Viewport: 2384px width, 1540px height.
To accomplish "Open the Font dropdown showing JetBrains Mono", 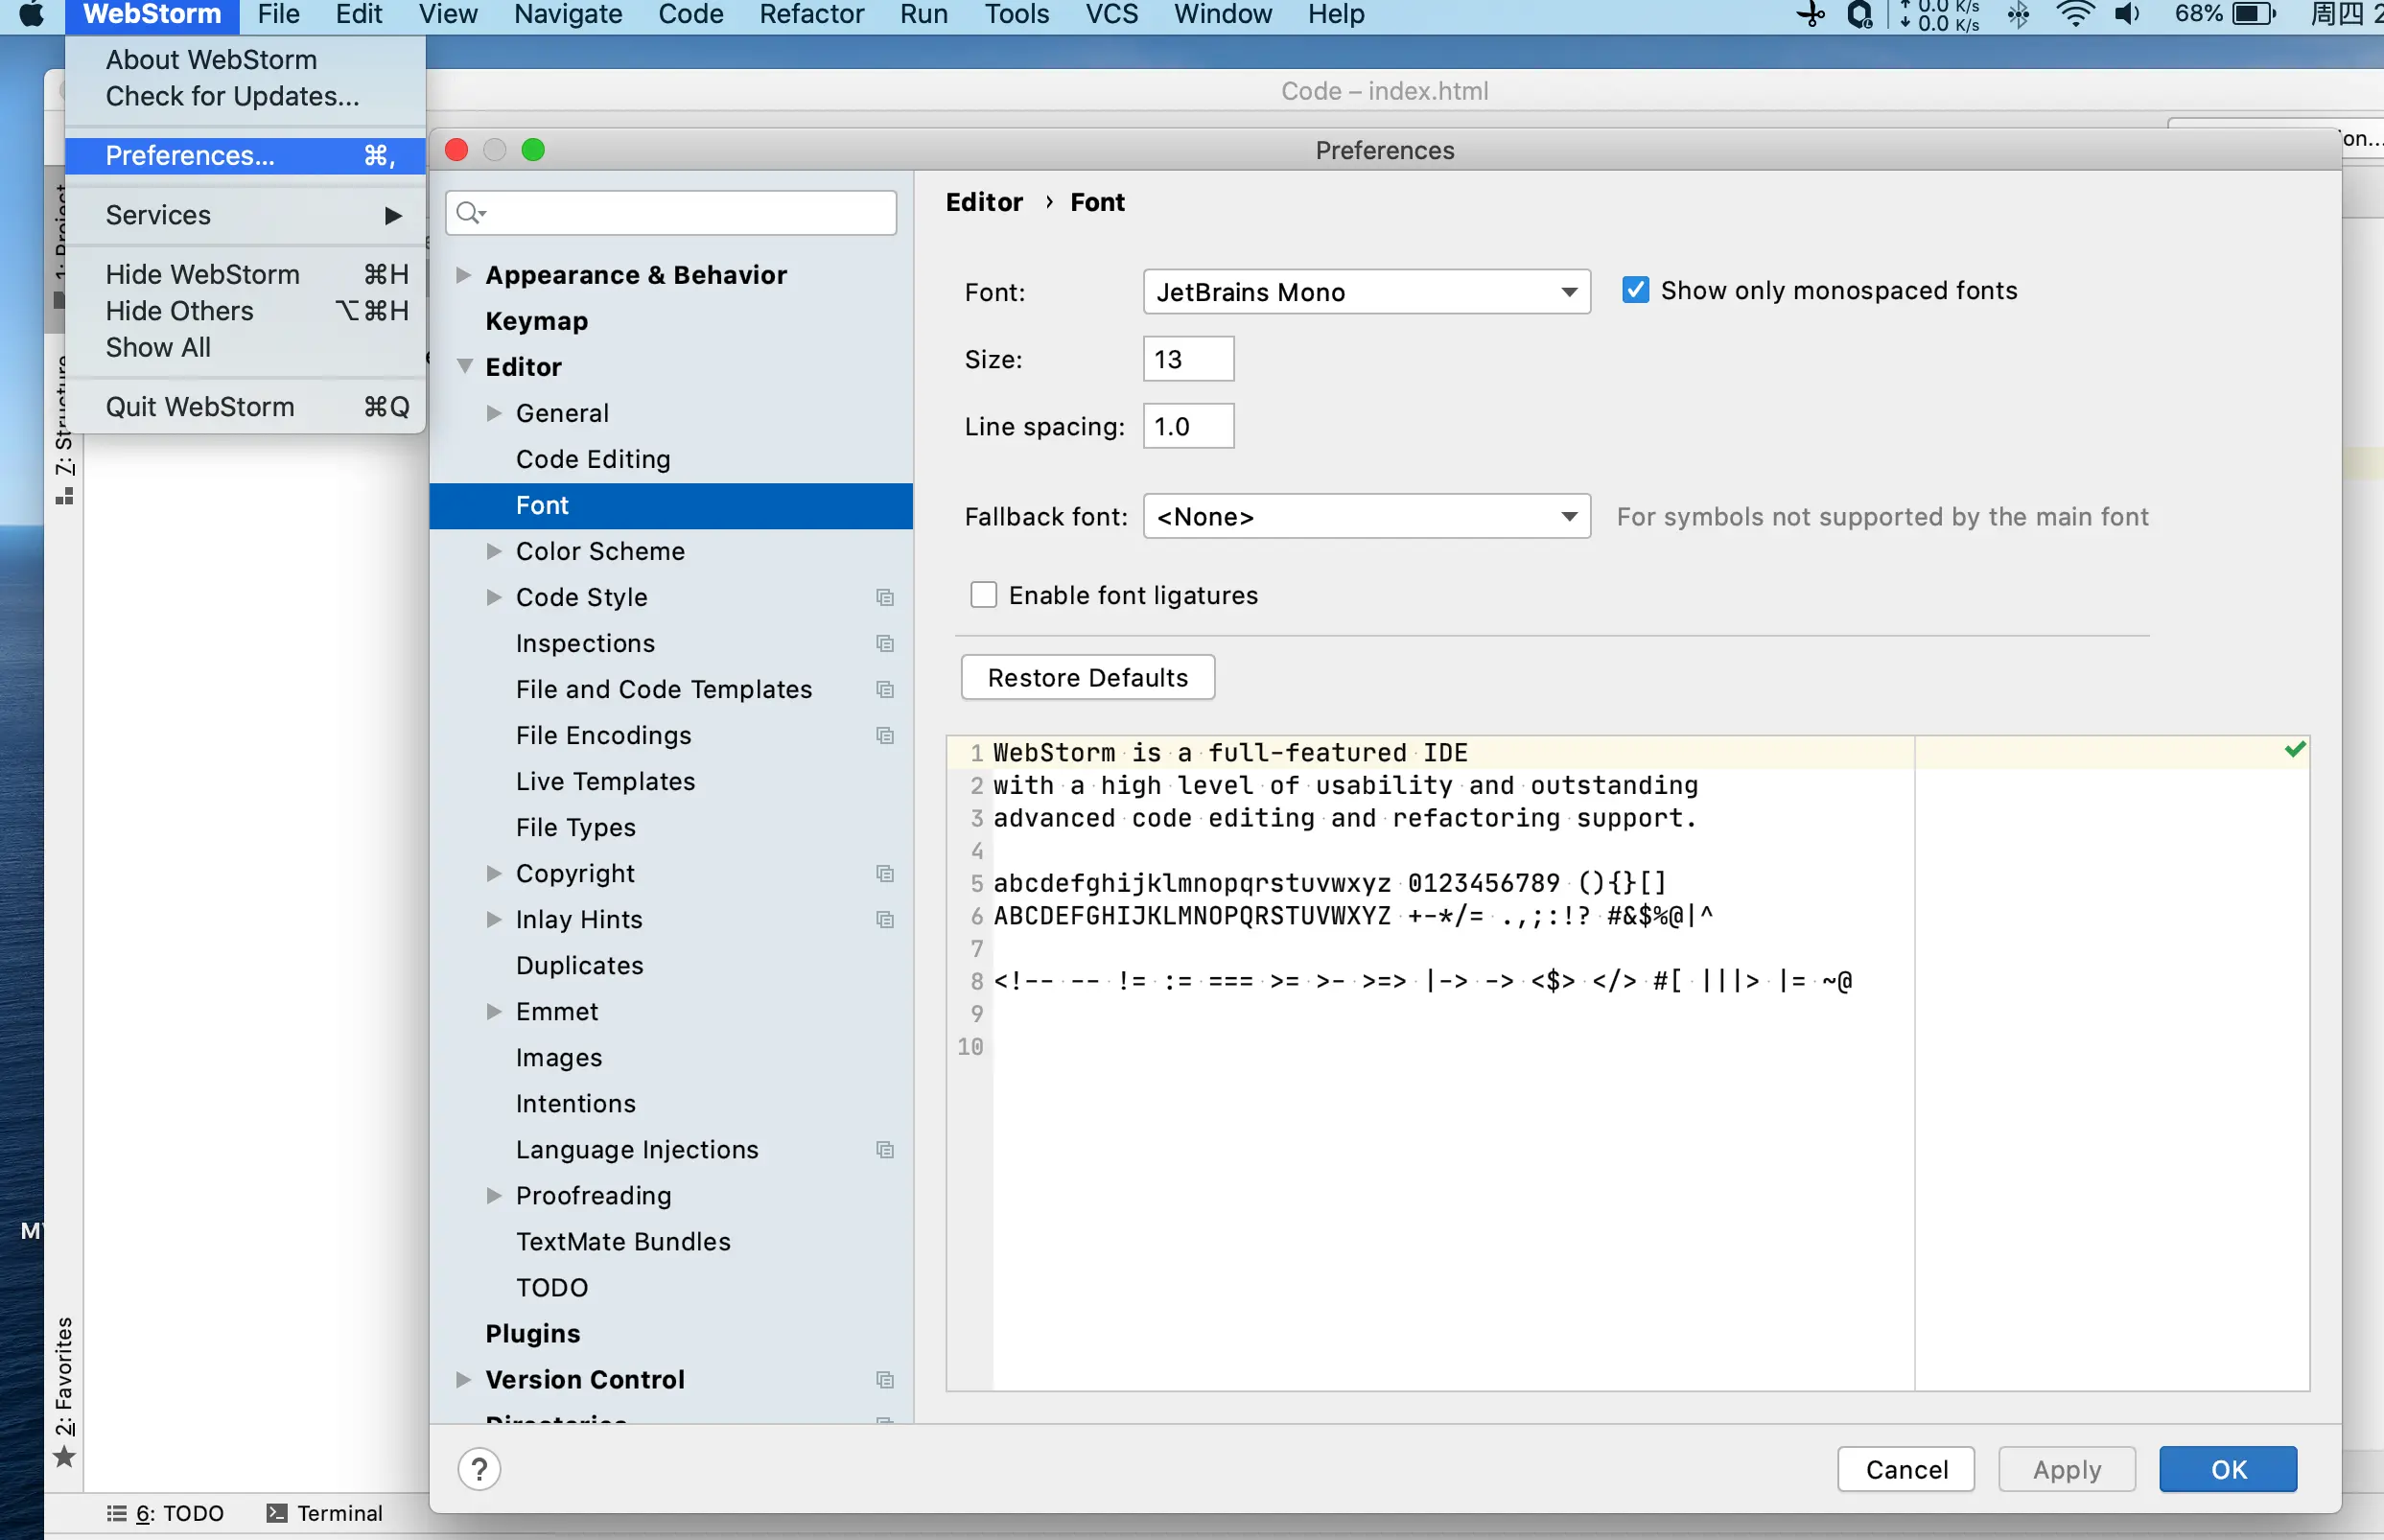I will pyautogui.click(x=1365, y=292).
